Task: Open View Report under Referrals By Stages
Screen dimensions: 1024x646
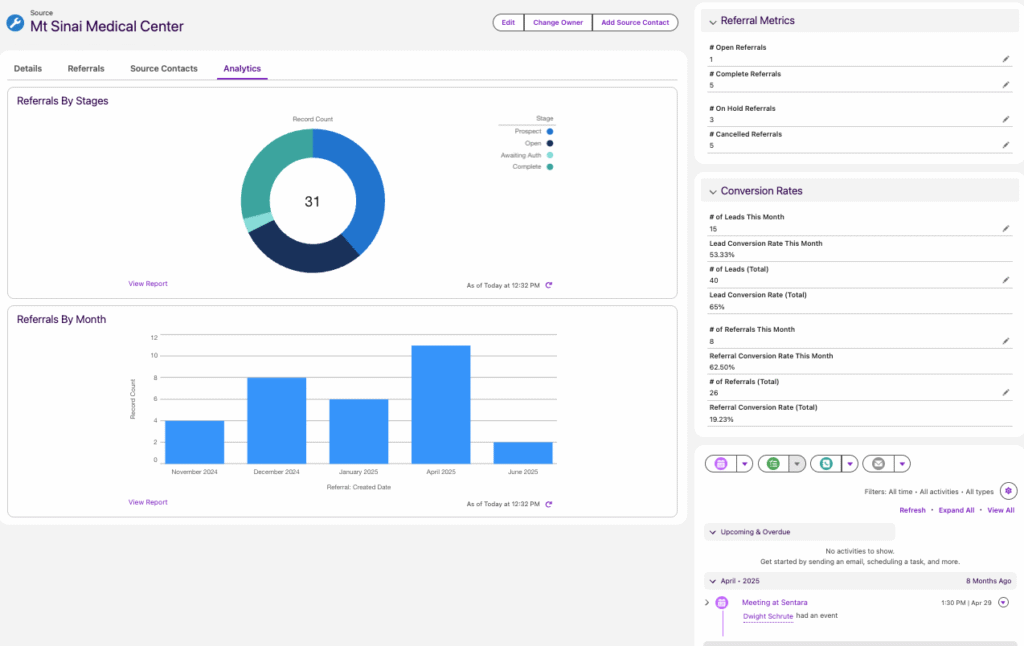Action: [148, 284]
